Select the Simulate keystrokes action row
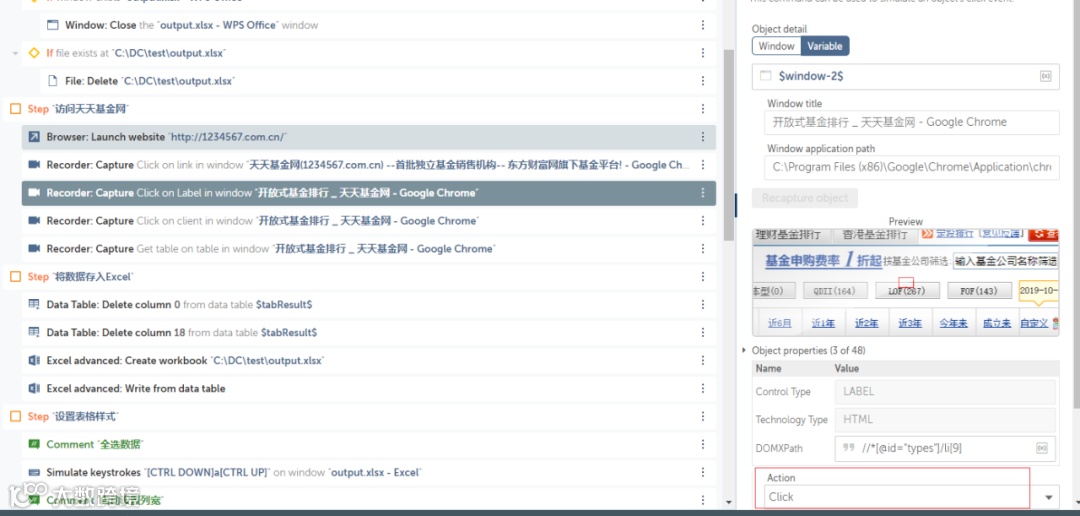 (x=368, y=473)
